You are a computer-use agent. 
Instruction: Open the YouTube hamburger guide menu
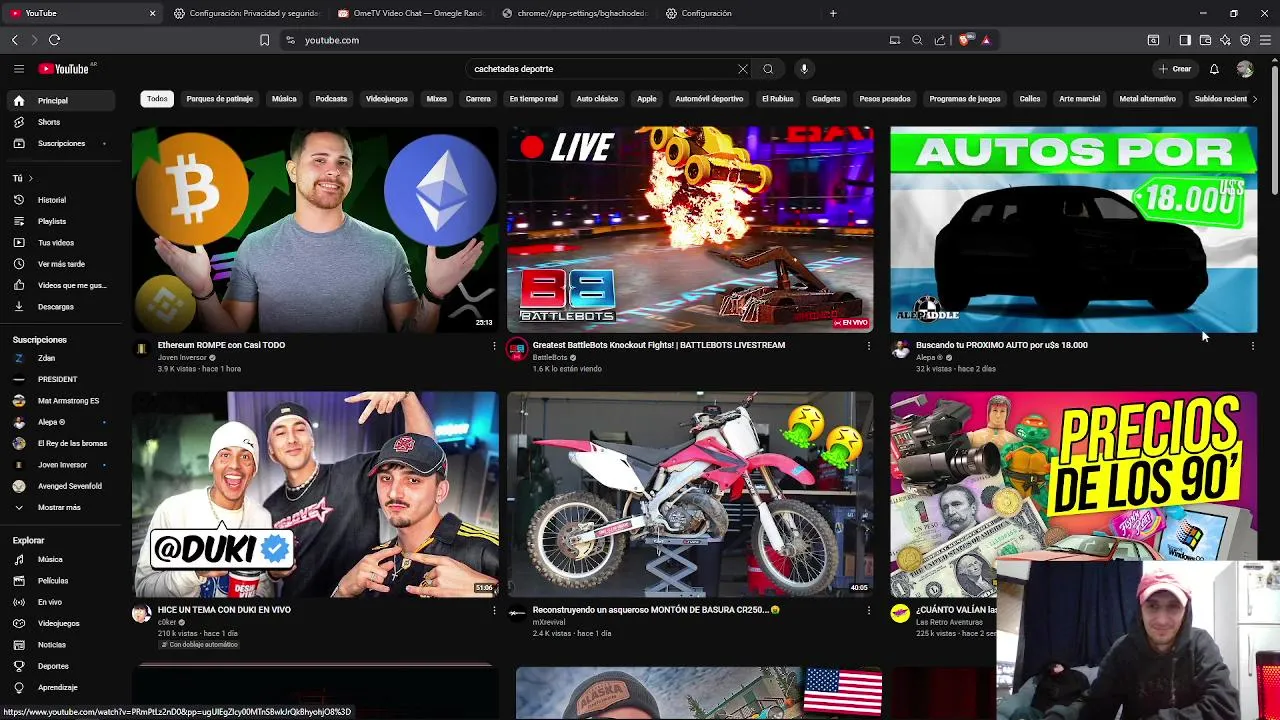[19, 69]
